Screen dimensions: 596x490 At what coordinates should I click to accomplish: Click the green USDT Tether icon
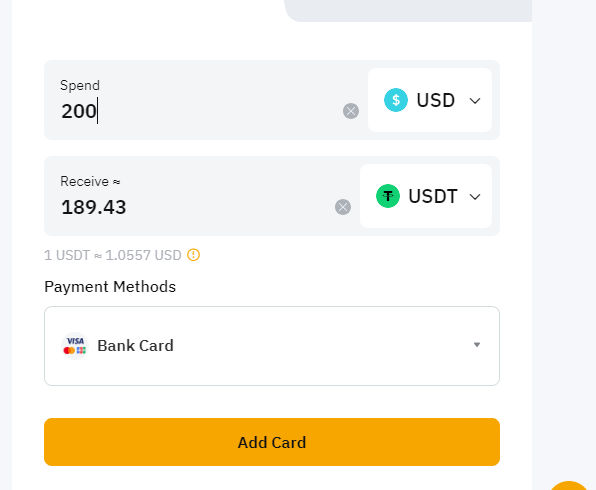tap(388, 196)
